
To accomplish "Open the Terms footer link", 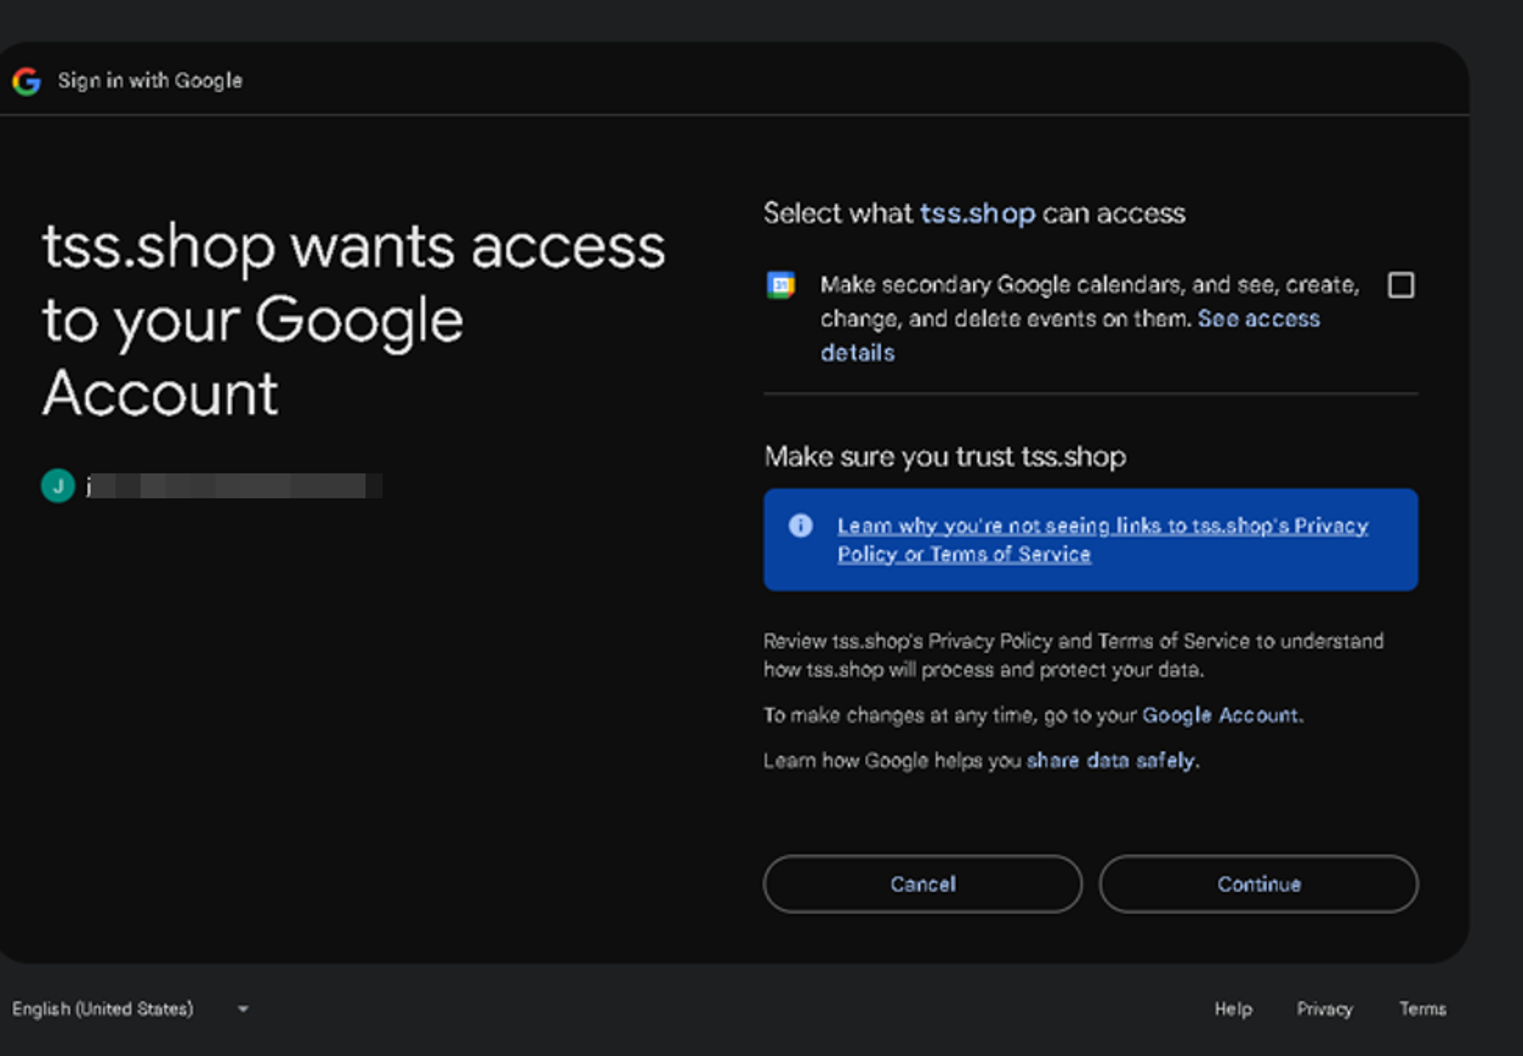I will tap(1422, 1009).
